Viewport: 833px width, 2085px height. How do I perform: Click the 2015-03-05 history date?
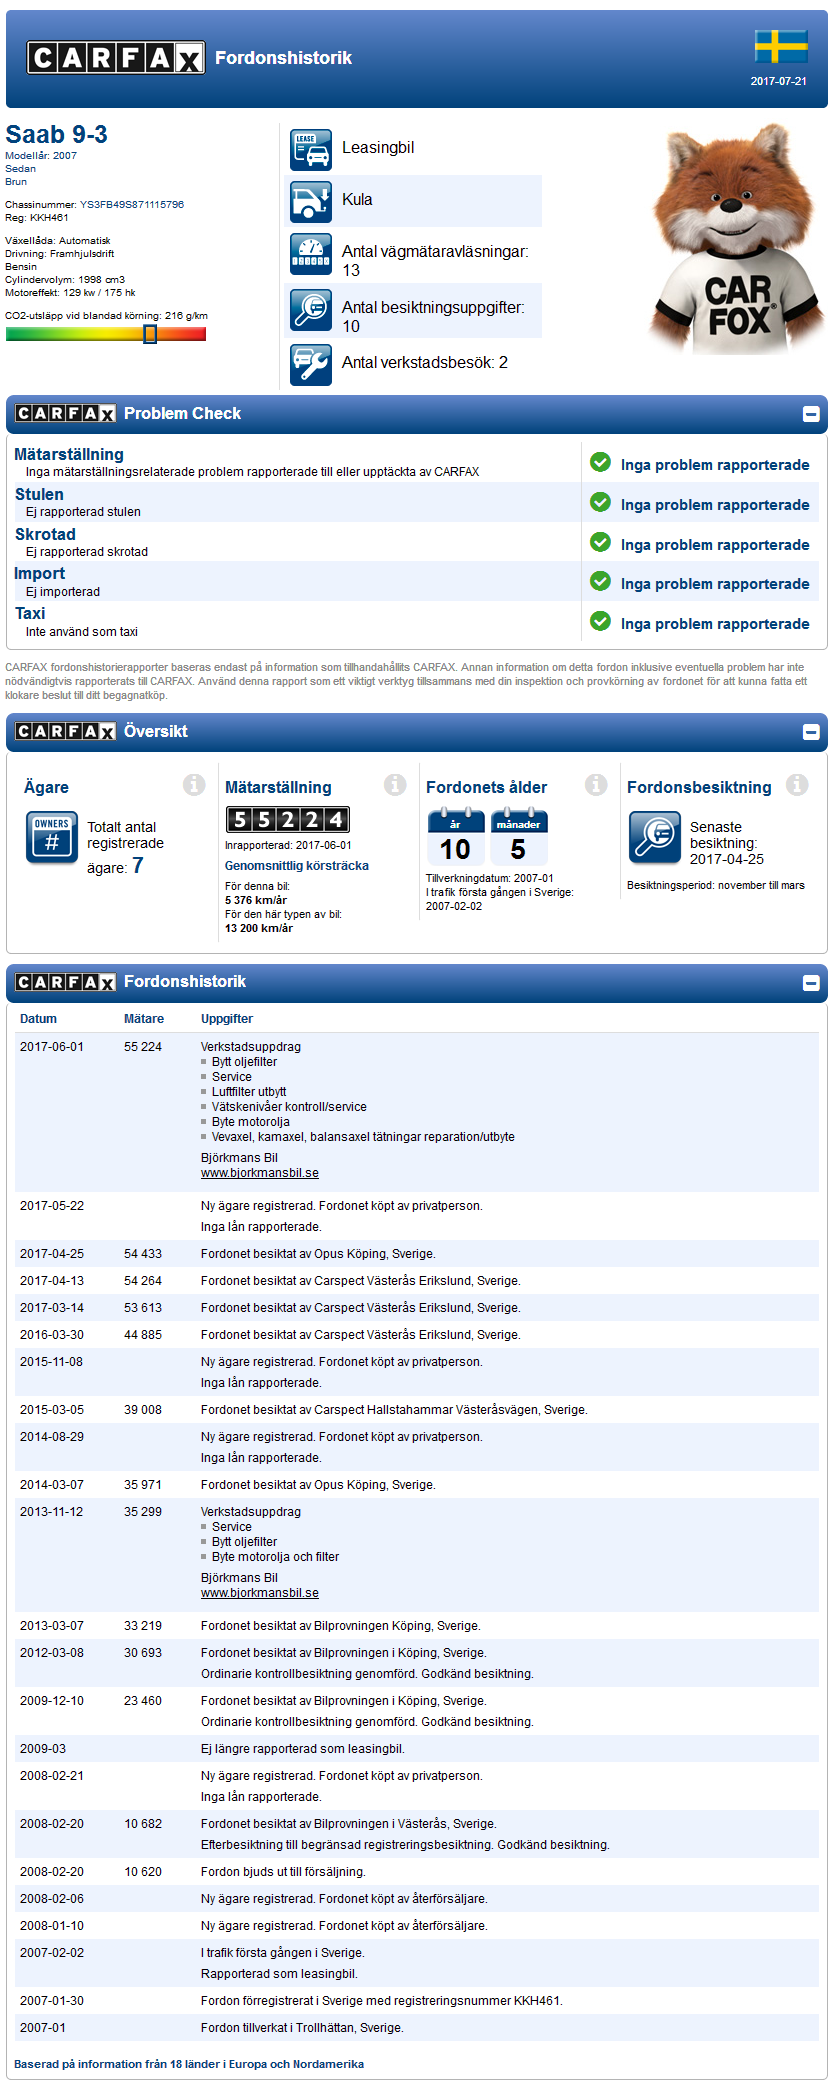point(52,1410)
